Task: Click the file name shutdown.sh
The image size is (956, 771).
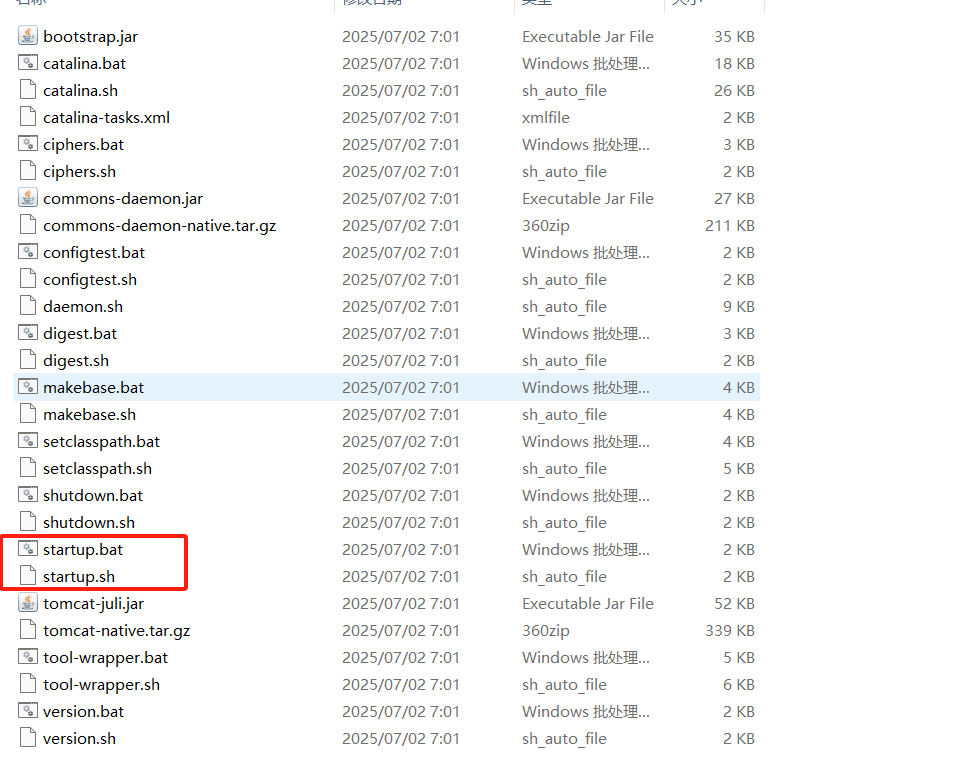Action: (x=89, y=522)
